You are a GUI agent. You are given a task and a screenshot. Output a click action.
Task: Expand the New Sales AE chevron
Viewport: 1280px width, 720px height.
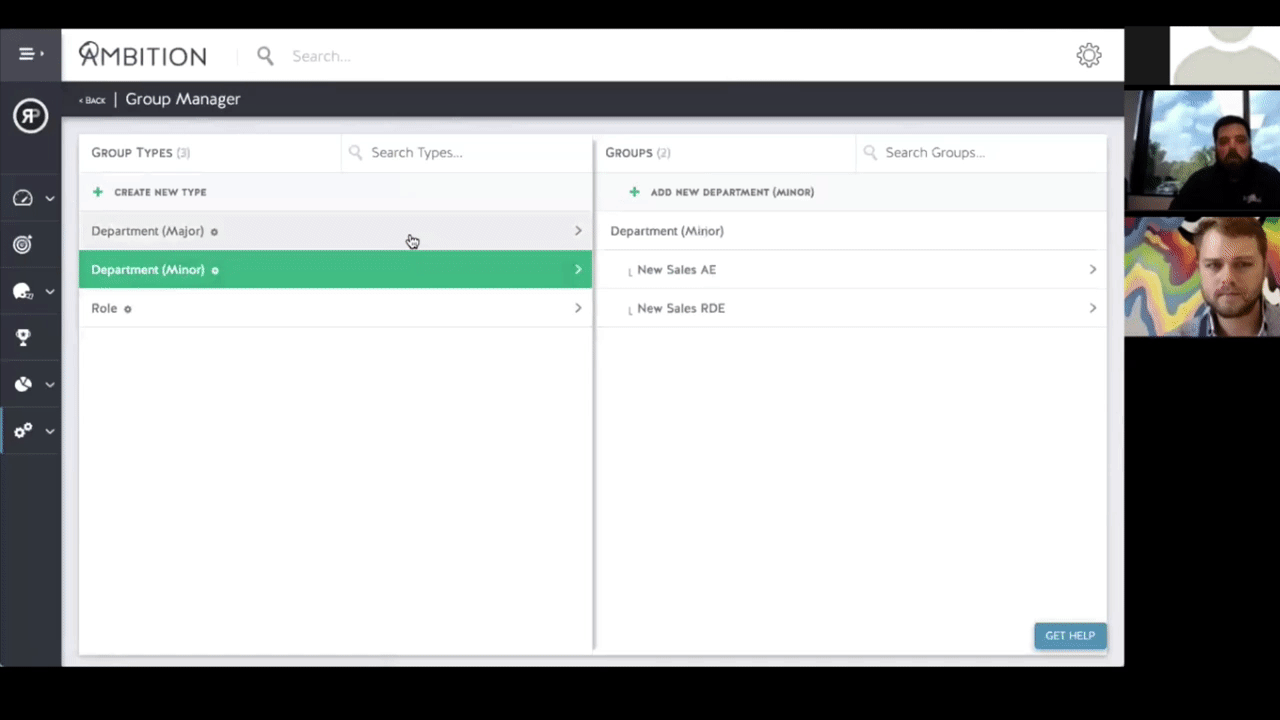coord(1092,269)
